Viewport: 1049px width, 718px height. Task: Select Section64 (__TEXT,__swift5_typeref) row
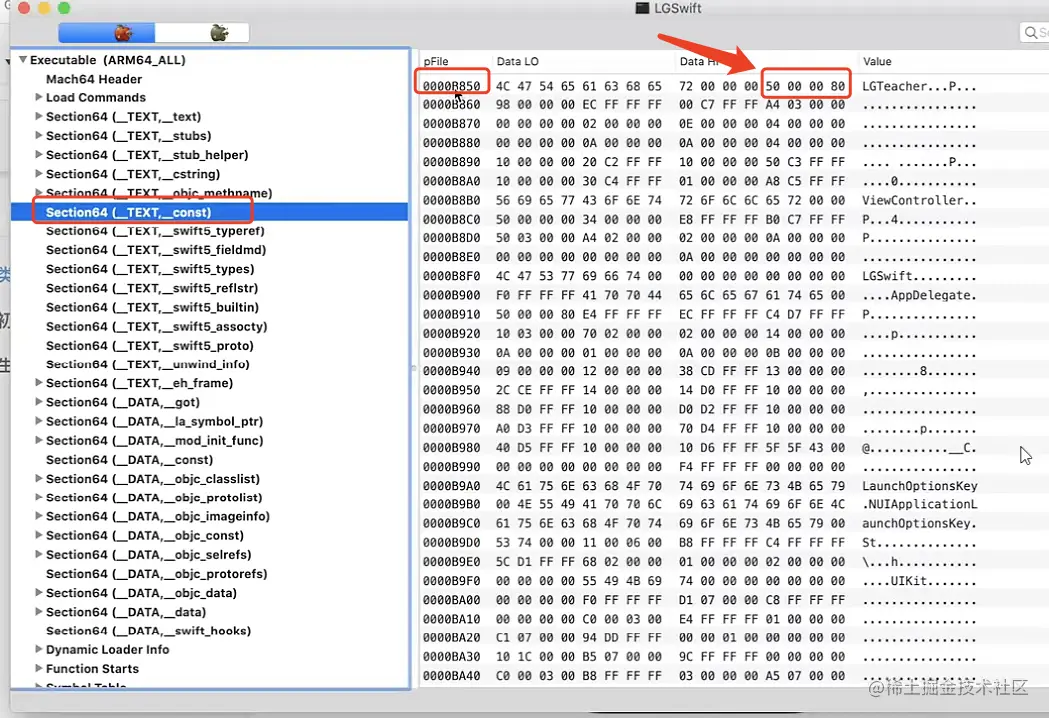point(209,231)
